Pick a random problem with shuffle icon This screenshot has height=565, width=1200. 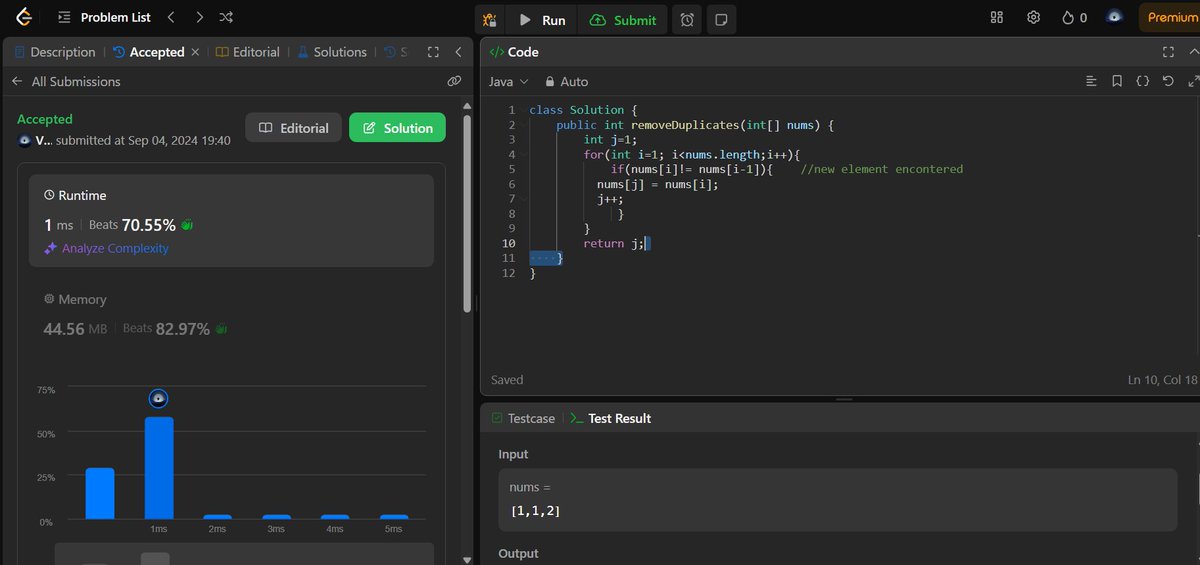pyautogui.click(x=227, y=18)
